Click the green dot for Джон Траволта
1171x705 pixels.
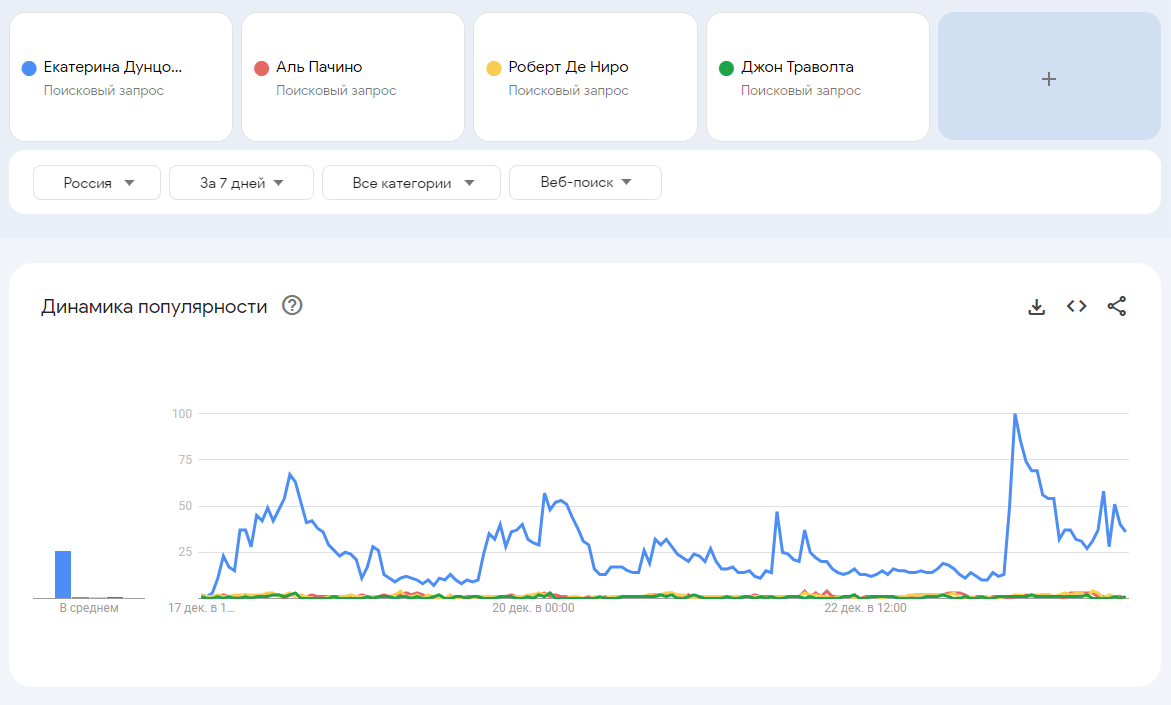(726, 69)
